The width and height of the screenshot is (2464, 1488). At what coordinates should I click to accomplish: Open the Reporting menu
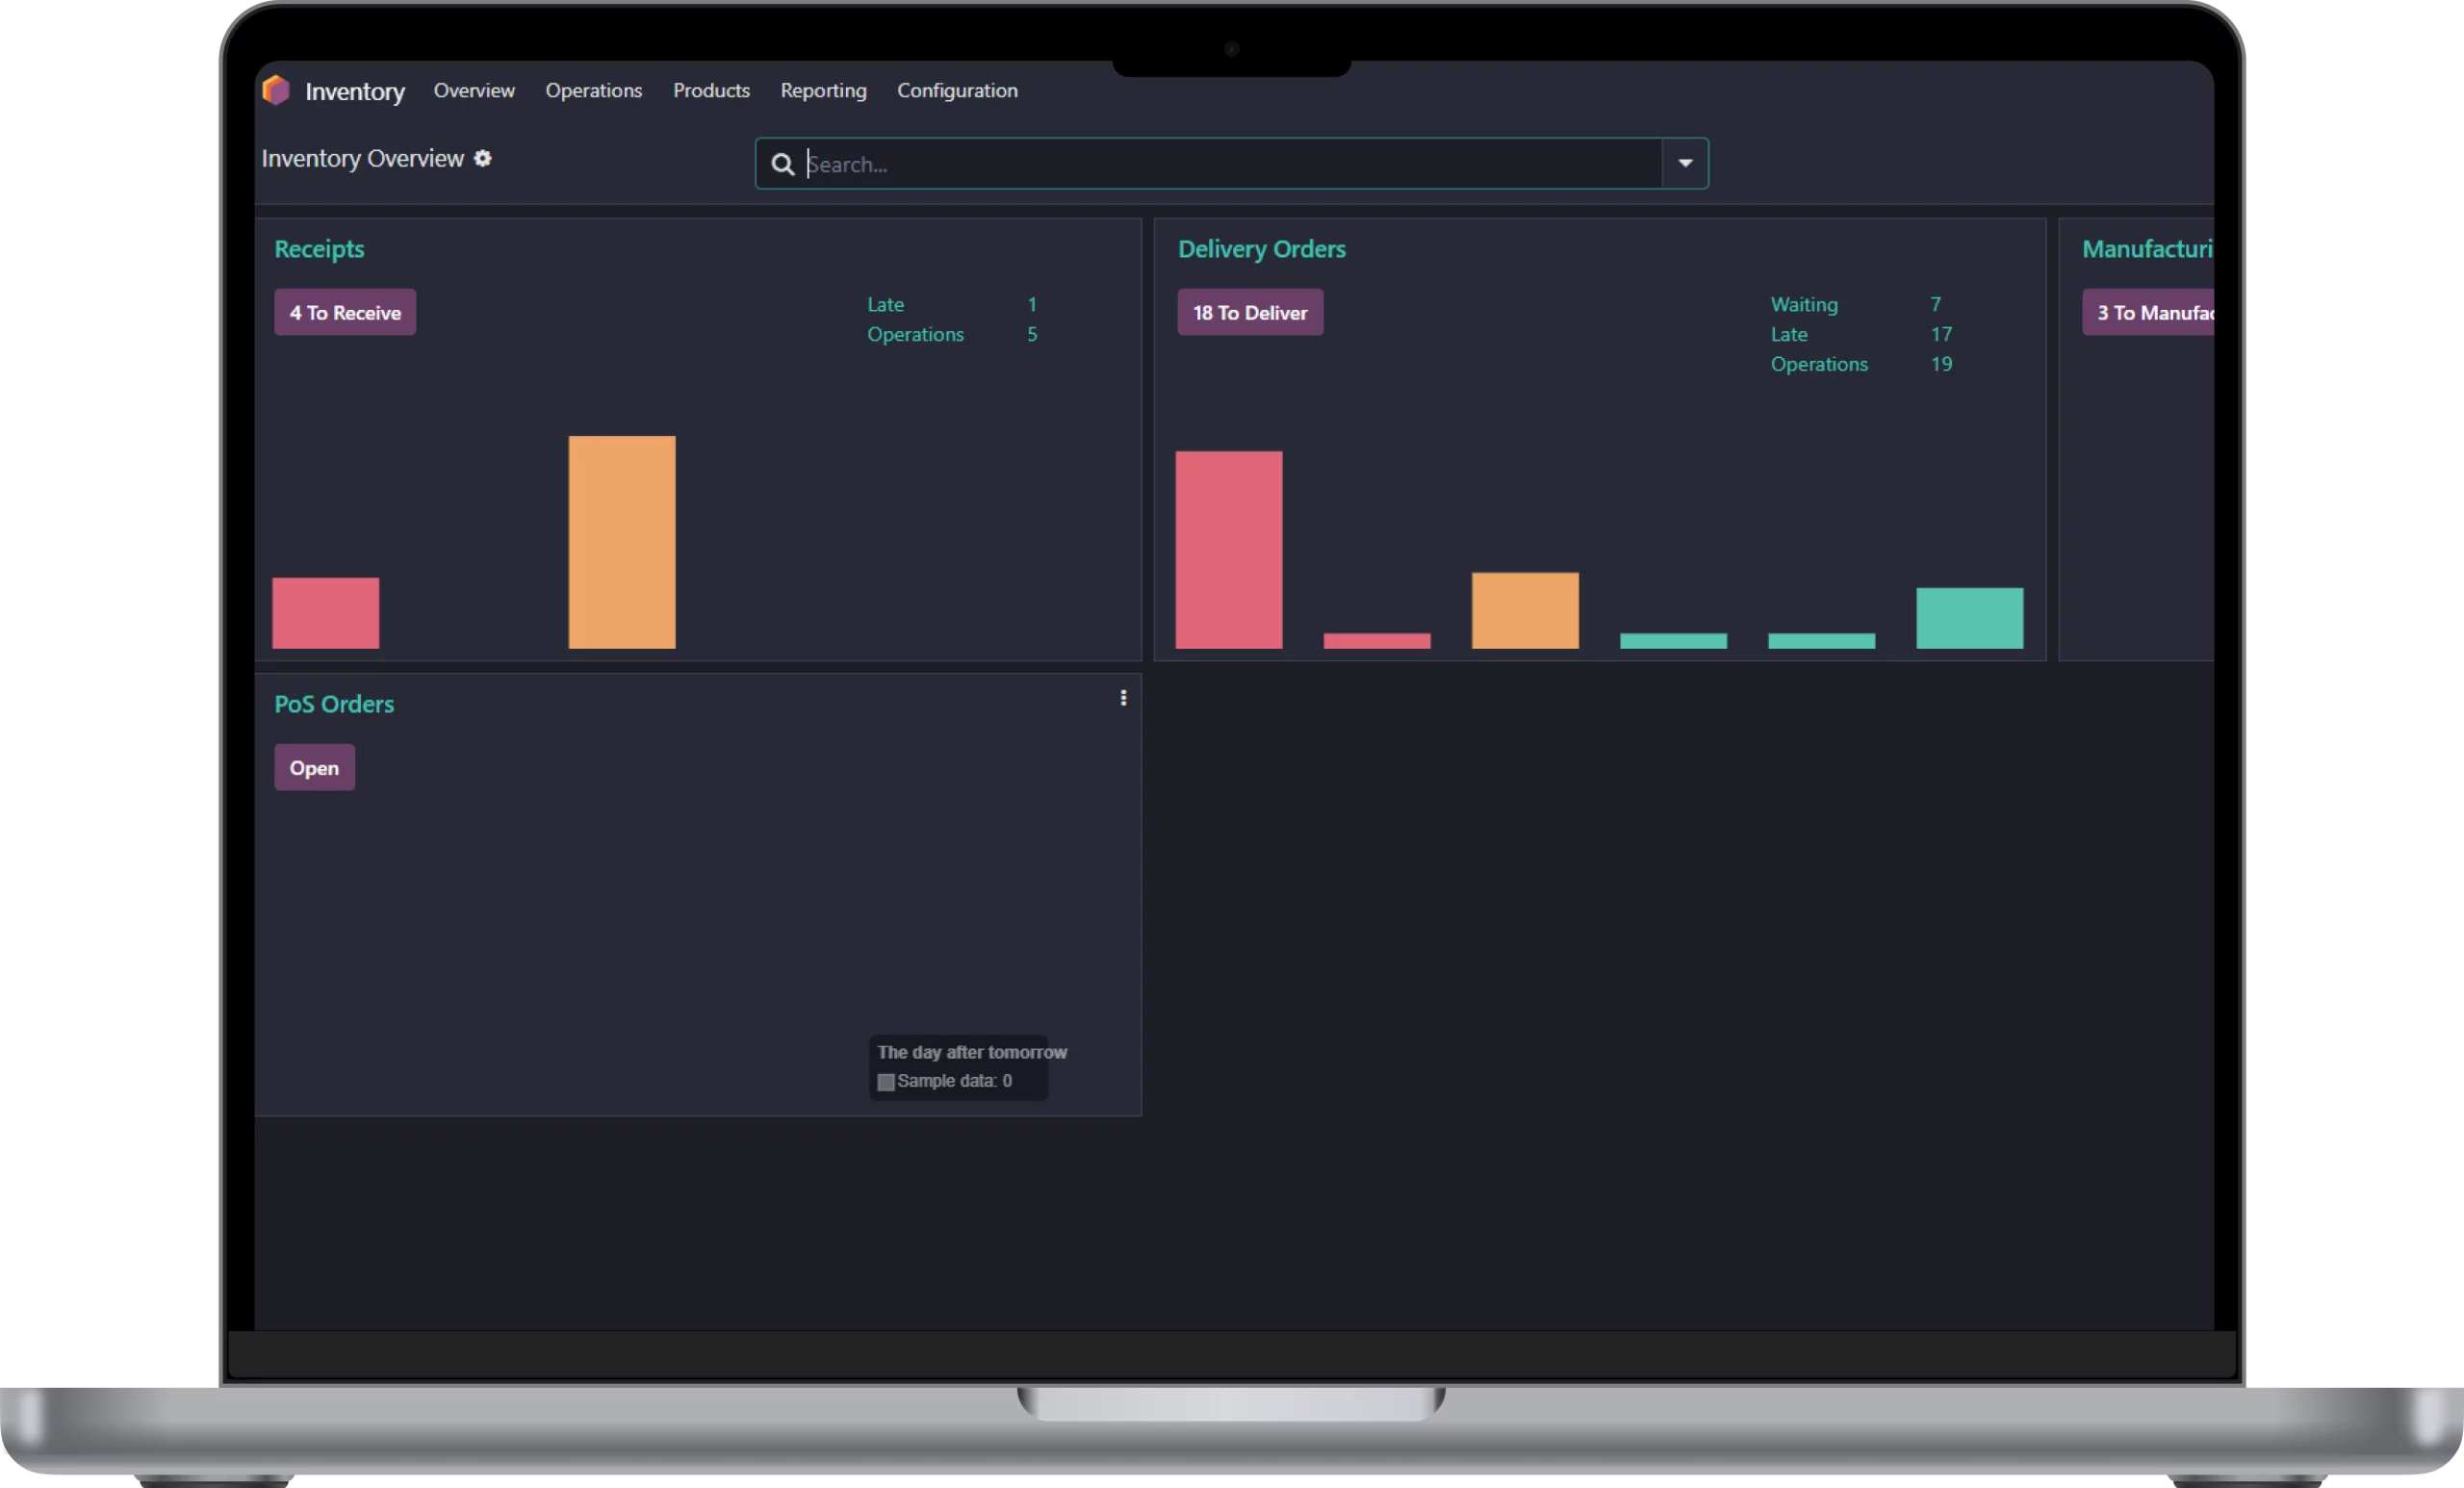pos(823,91)
